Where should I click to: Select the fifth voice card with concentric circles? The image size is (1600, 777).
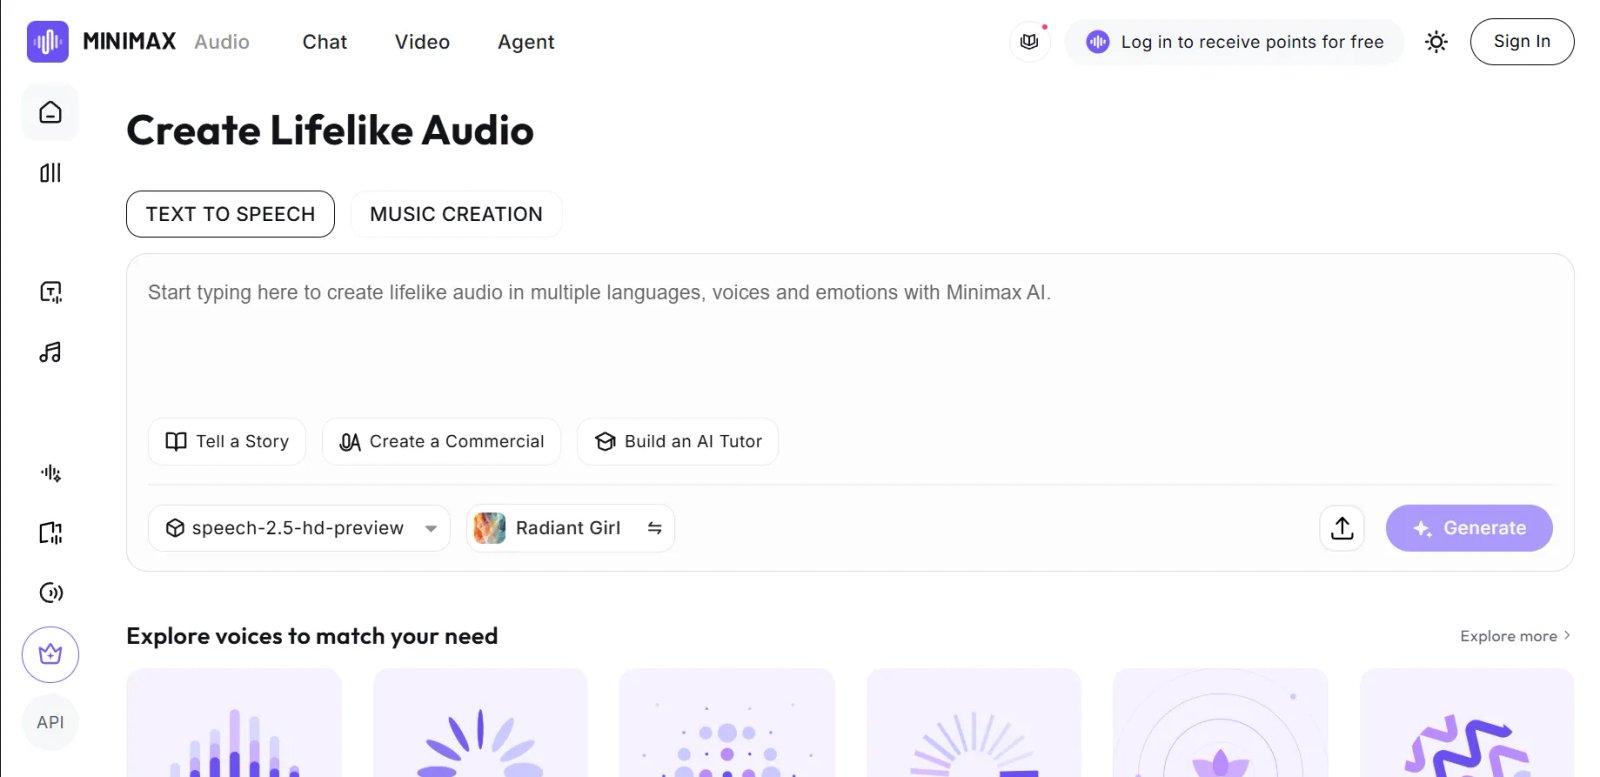[1220, 723]
